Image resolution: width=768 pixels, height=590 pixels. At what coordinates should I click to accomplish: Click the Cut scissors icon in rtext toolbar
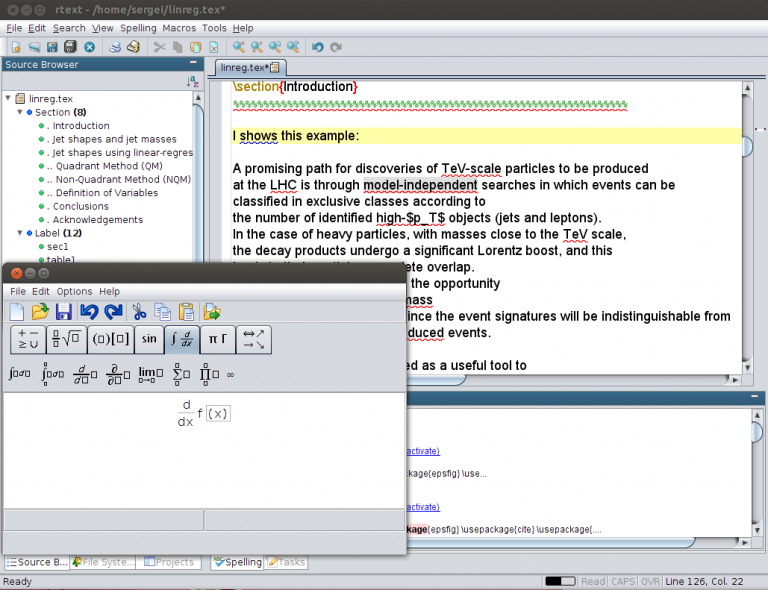pyautogui.click(x=160, y=47)
